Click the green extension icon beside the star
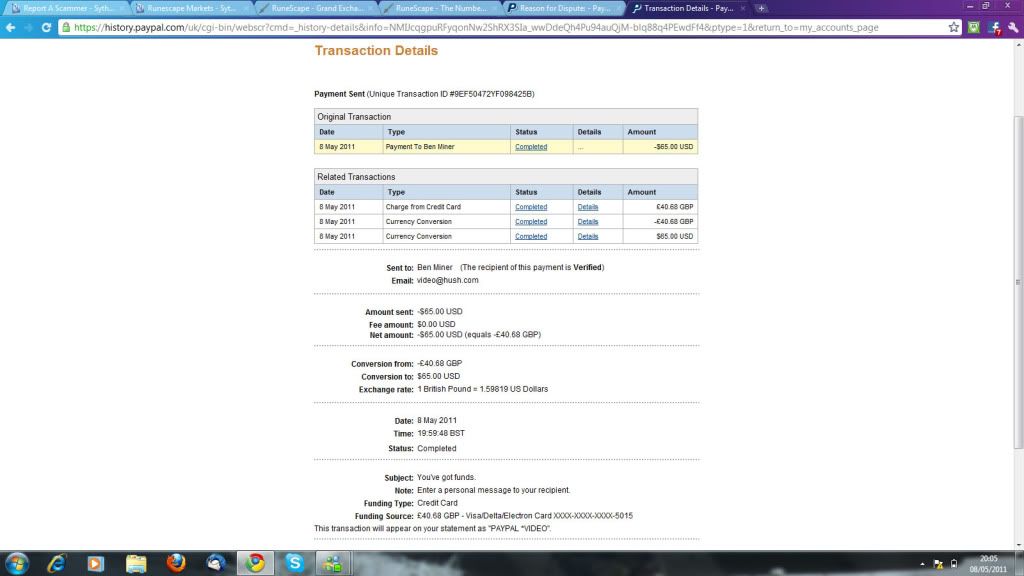This screenshot has width=1024, height=576. point(974,27)
